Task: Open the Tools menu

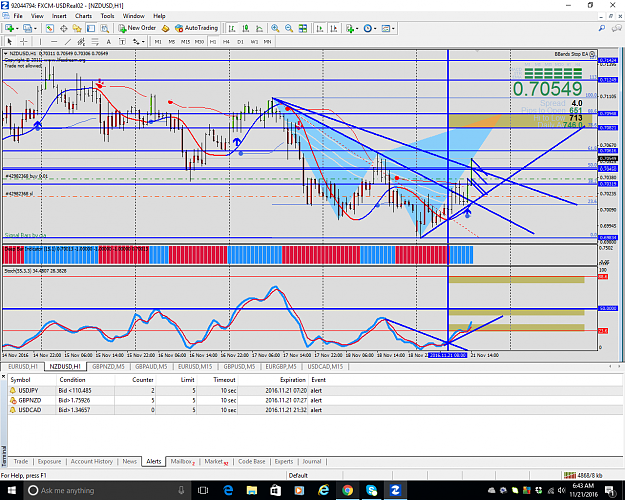Action: point(107,16)
